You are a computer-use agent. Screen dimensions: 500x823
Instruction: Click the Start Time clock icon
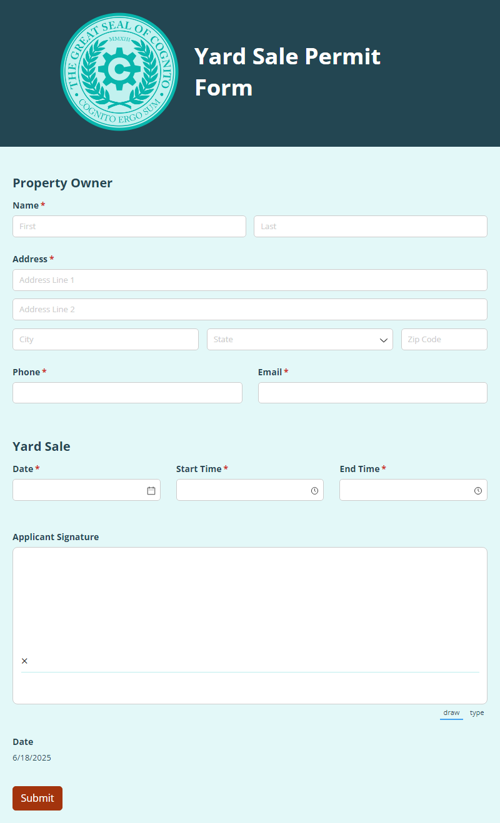click(x=314, y=491)
